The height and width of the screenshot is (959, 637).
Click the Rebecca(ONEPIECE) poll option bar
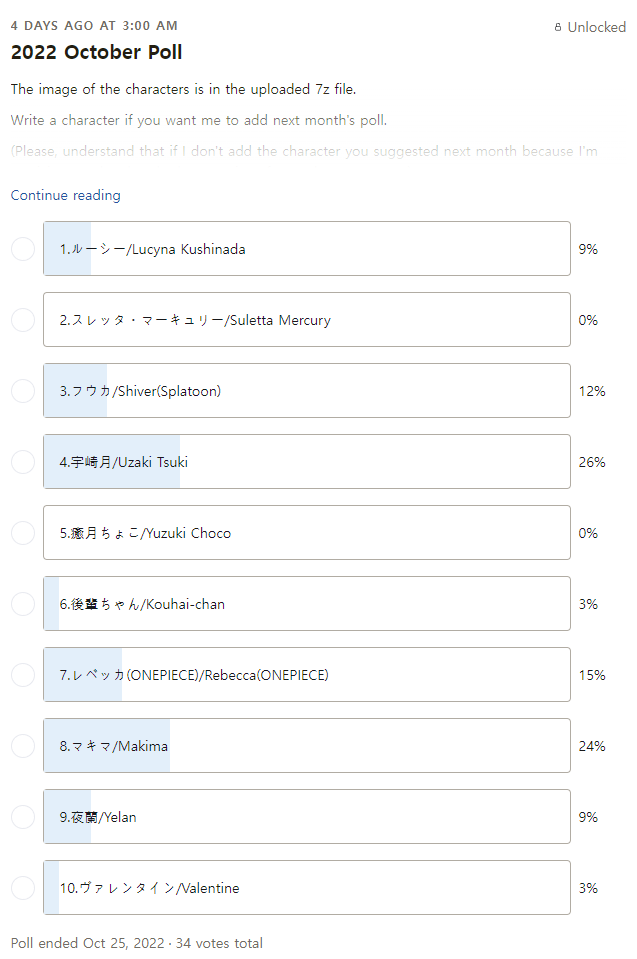coord(306,675)
